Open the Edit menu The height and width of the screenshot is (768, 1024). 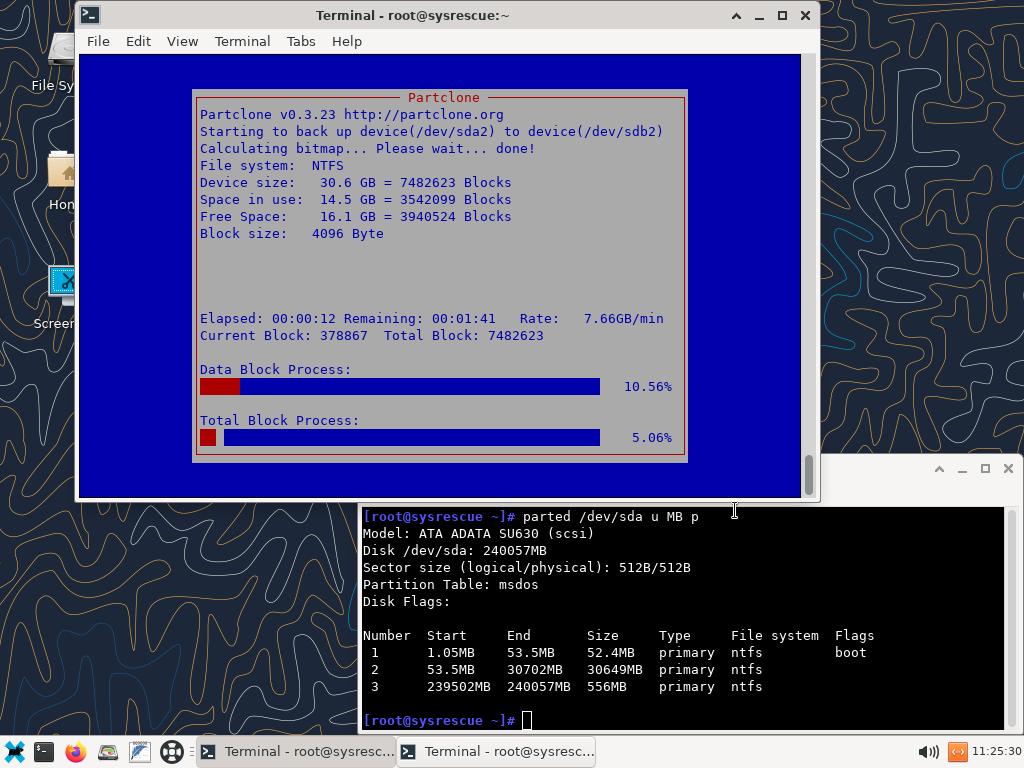click(x=138, y=41)
